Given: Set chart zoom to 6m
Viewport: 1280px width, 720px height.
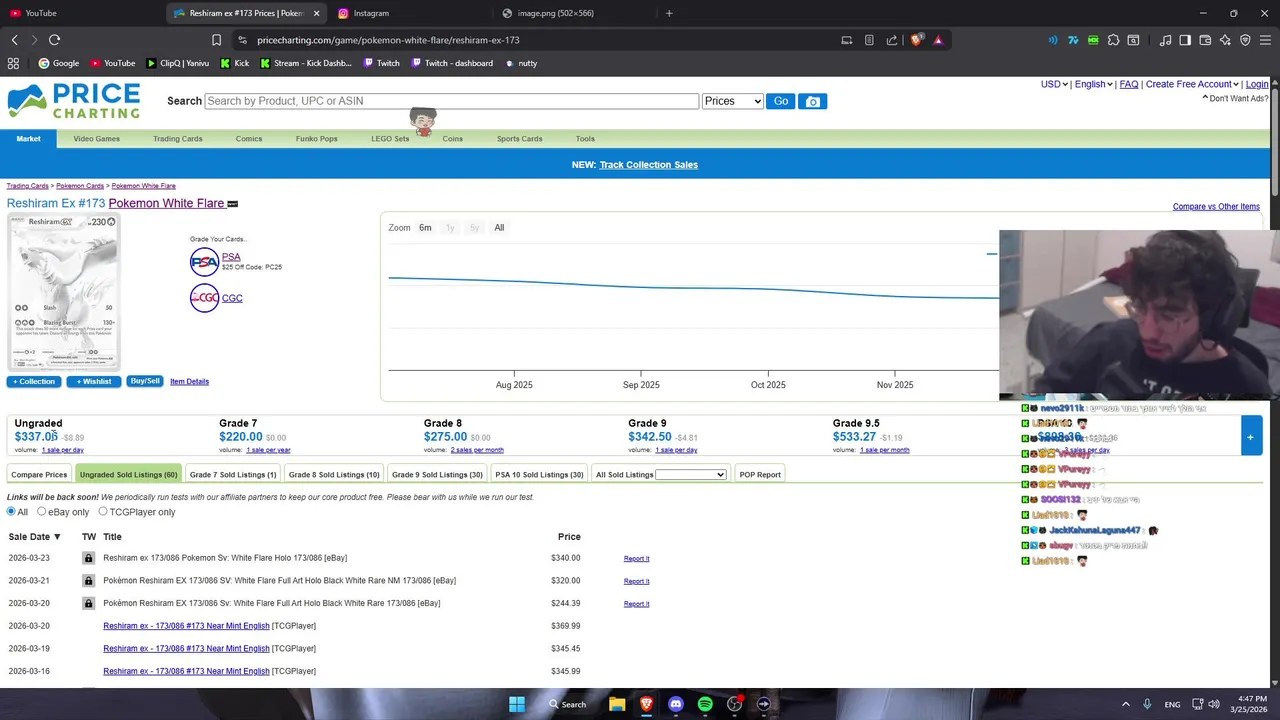Looking at the screenshot, I should coord(425,228).
